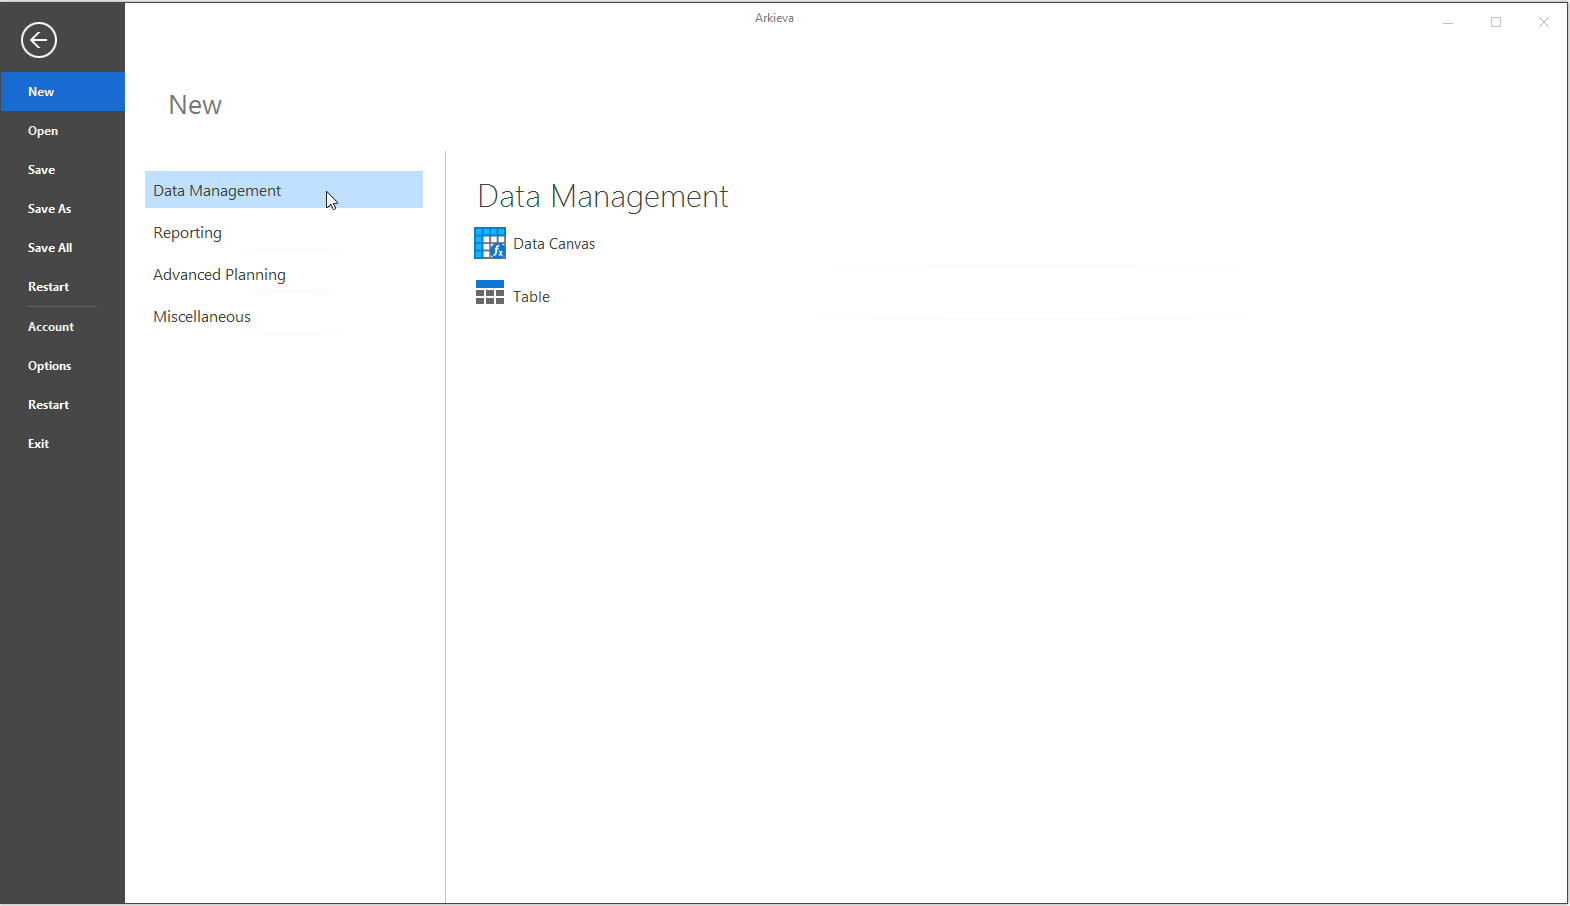Minimize the Arkieva window
The width and height of the screenshot is (1570, 906).
coord(1447,22)
